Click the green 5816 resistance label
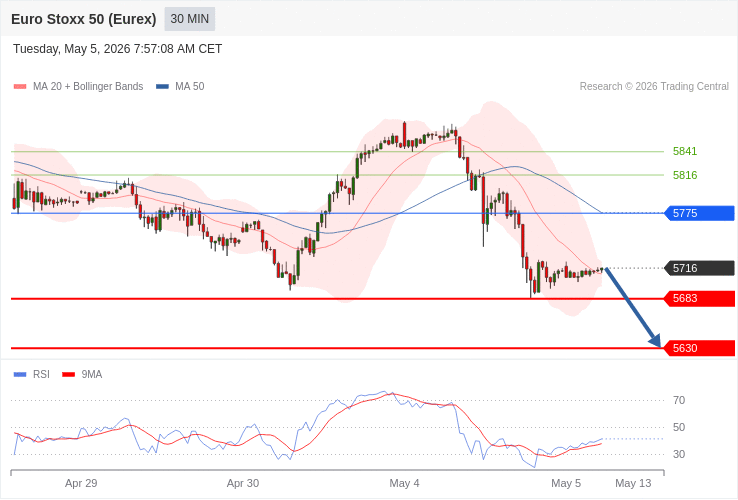 [685, 175]
